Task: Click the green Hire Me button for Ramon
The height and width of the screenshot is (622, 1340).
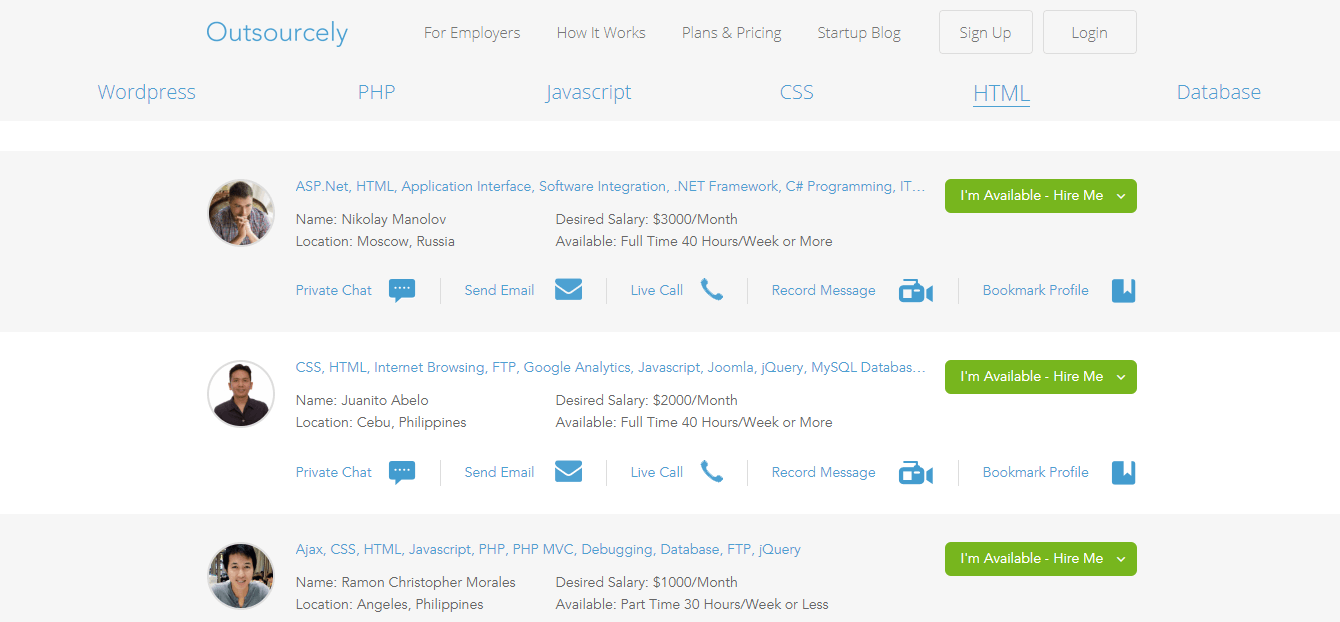Action: pos(1030,559)
